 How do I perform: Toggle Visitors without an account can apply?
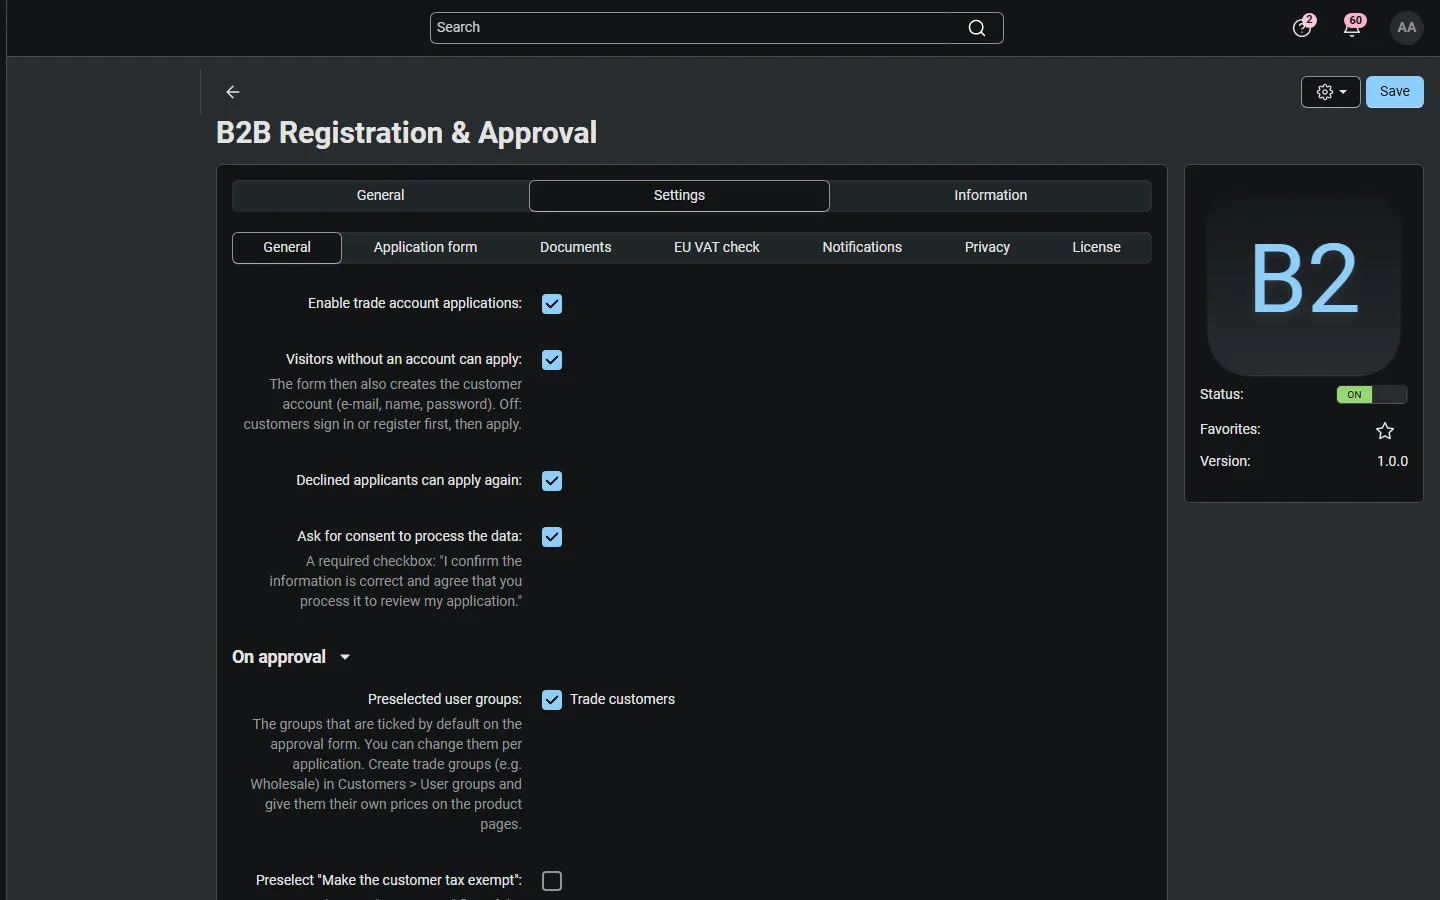click(552, 360)
